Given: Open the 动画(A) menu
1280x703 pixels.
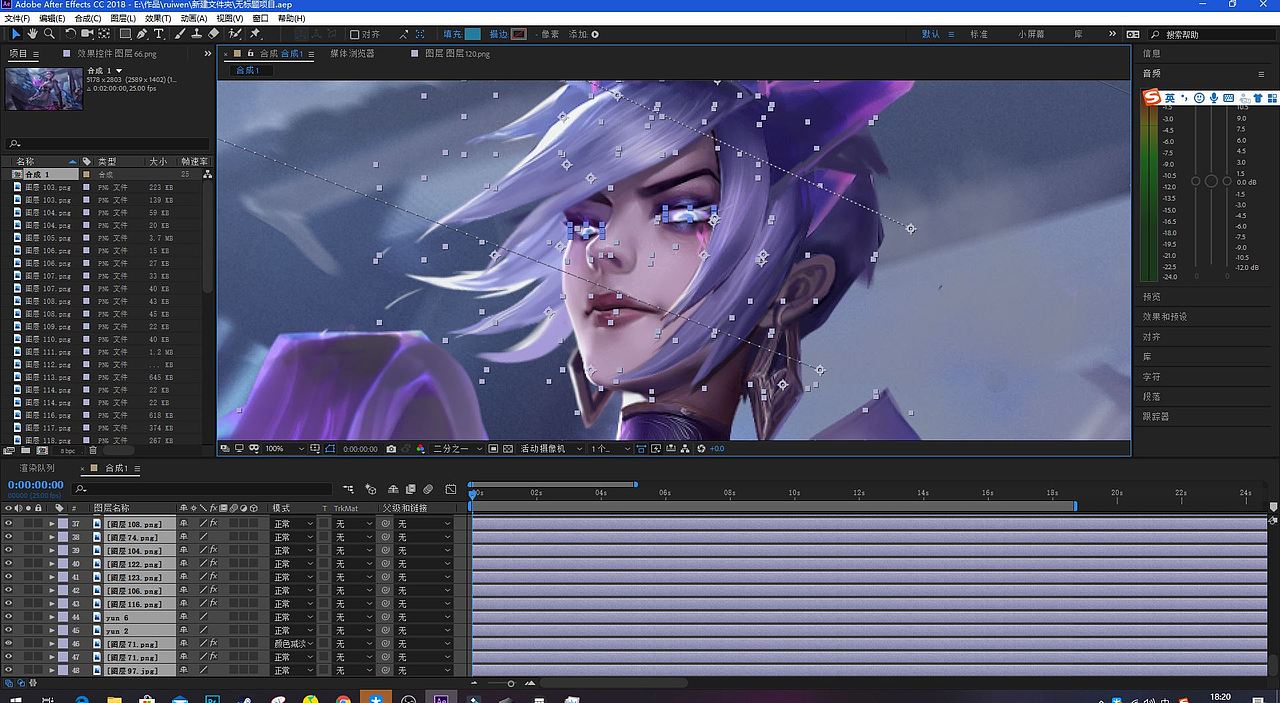Looking at the screenshot, I should point(194,18).
